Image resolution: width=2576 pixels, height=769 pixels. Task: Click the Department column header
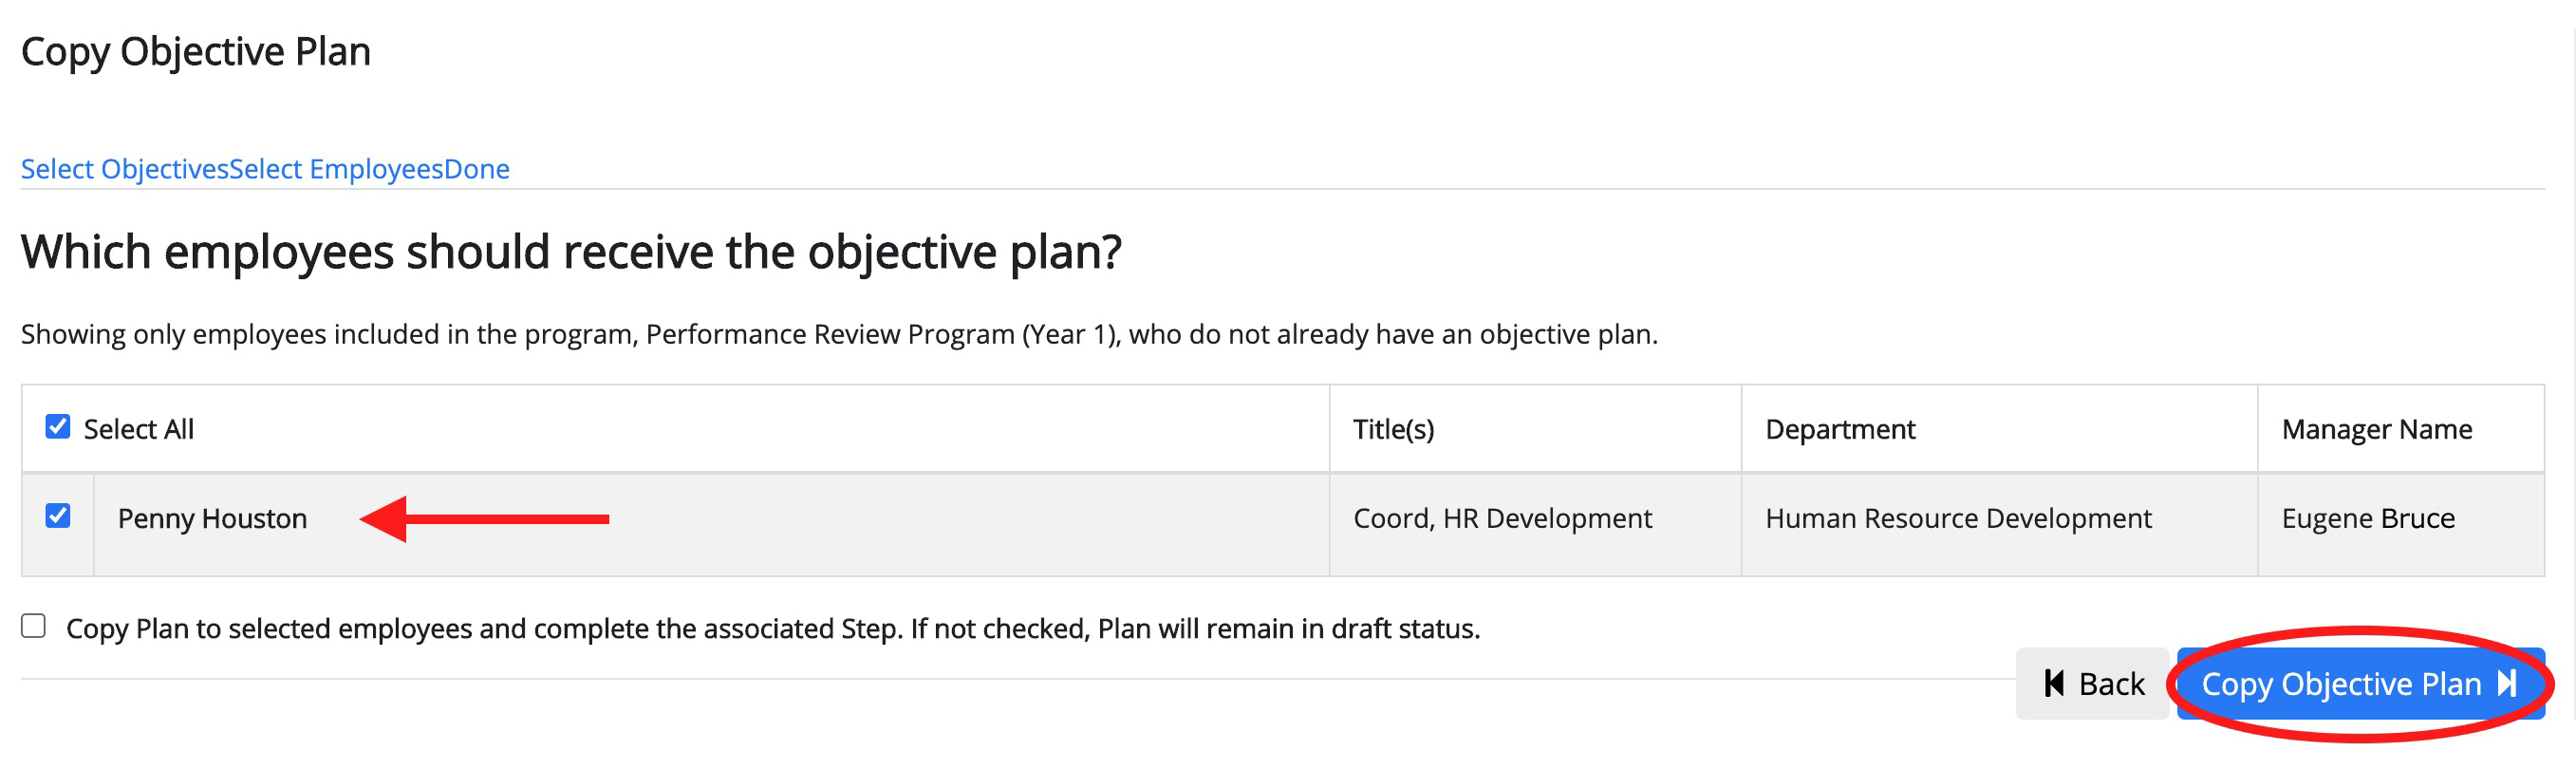[x=1840, y=429]
